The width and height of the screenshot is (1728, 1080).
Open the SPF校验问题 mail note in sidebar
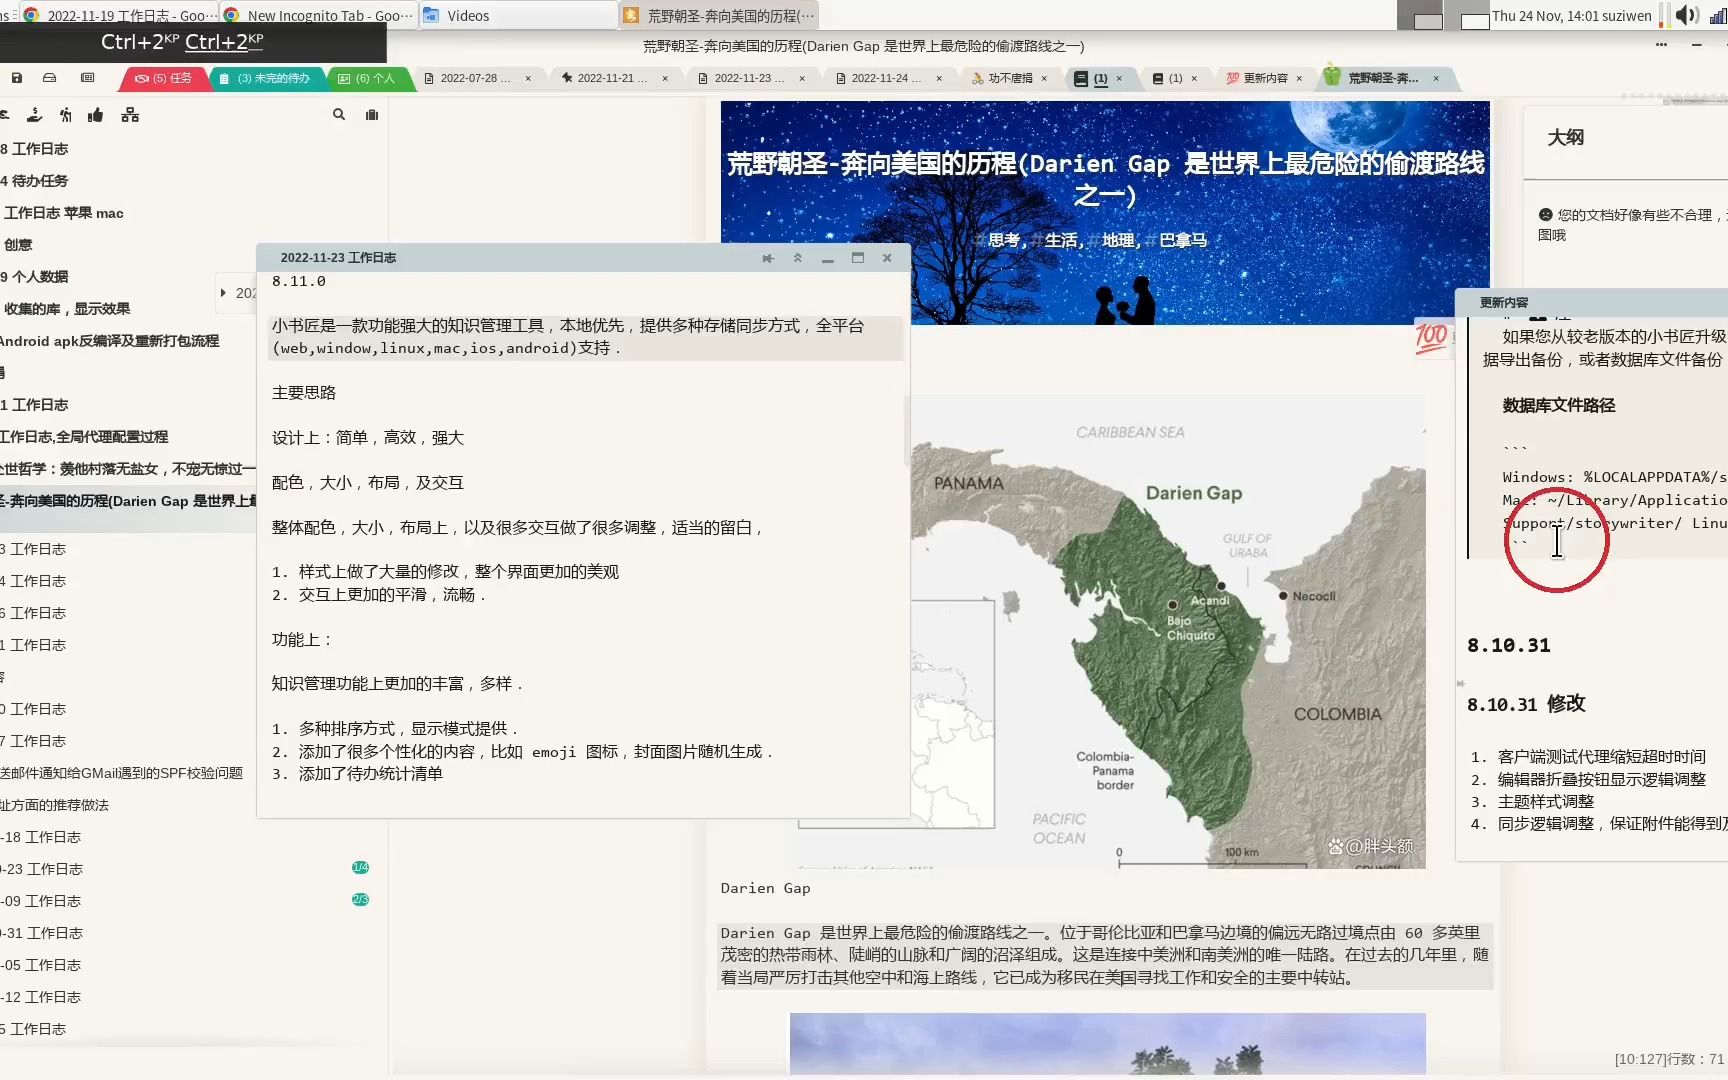click(121, 773)
